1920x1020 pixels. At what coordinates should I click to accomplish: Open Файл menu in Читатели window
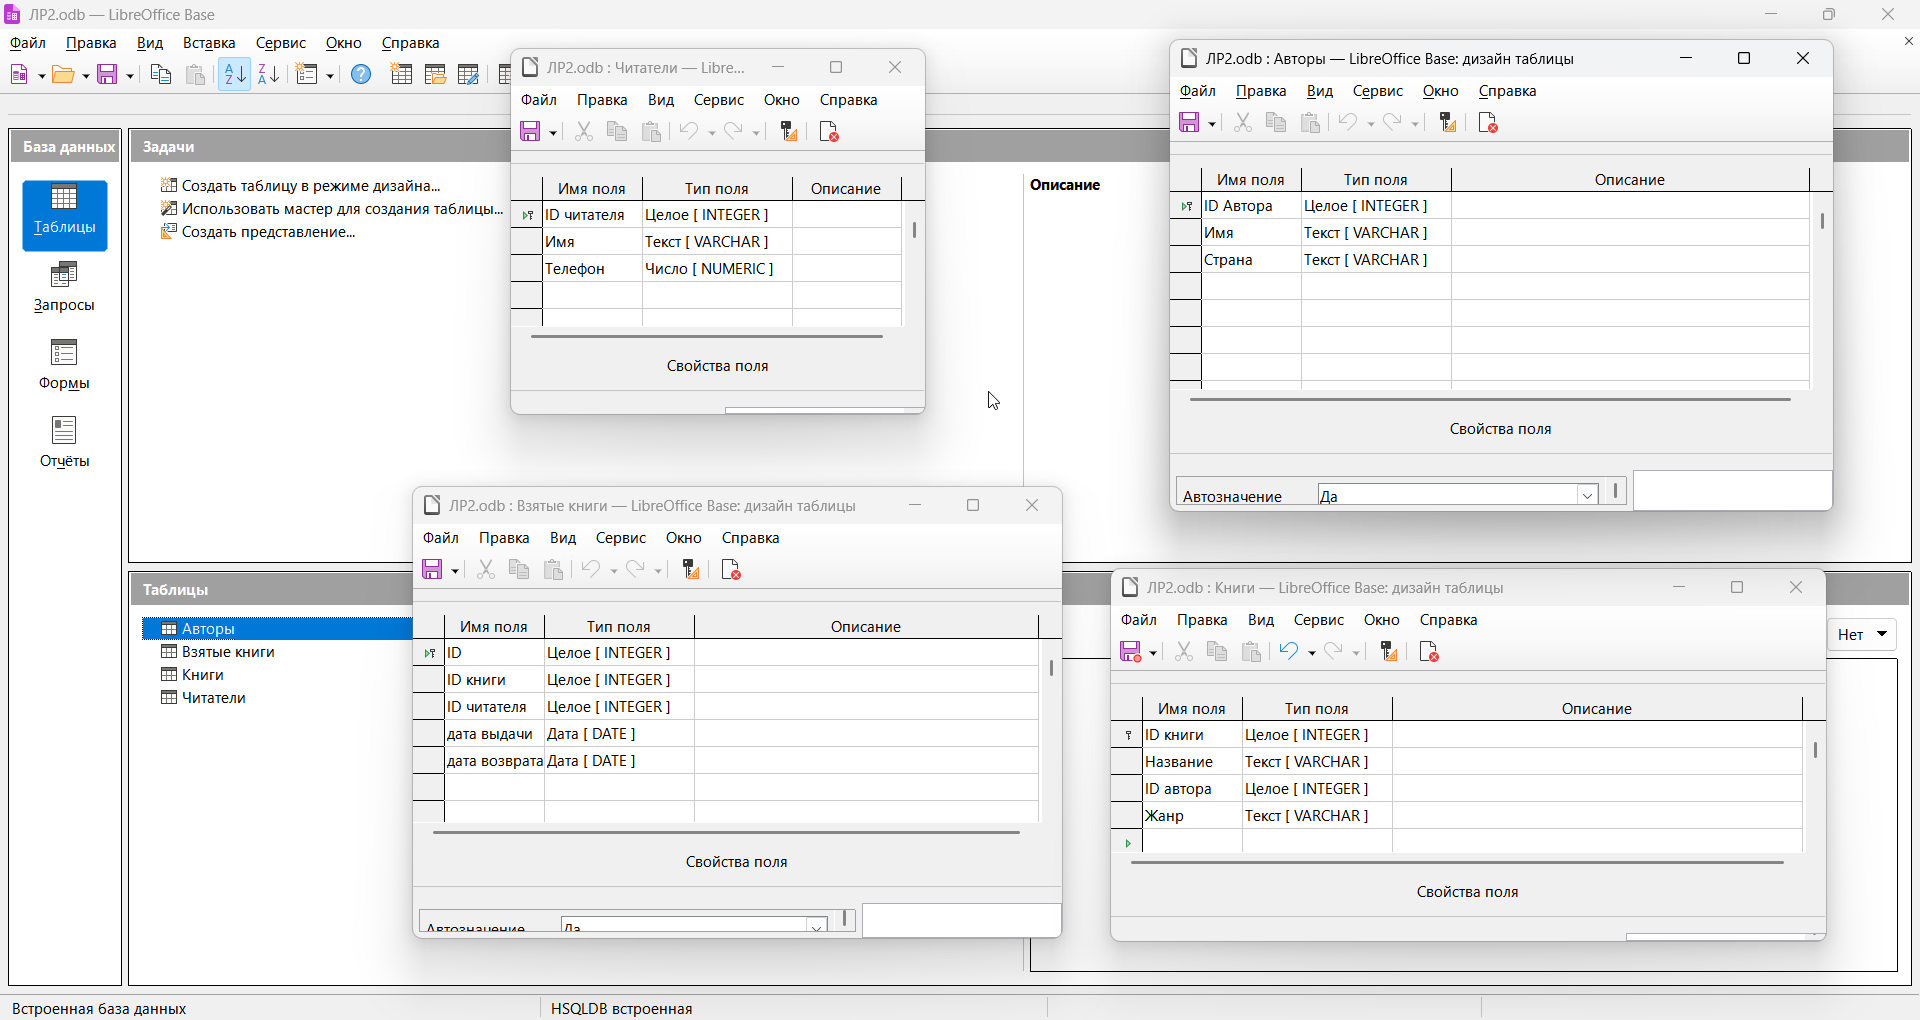coord(539,100)
